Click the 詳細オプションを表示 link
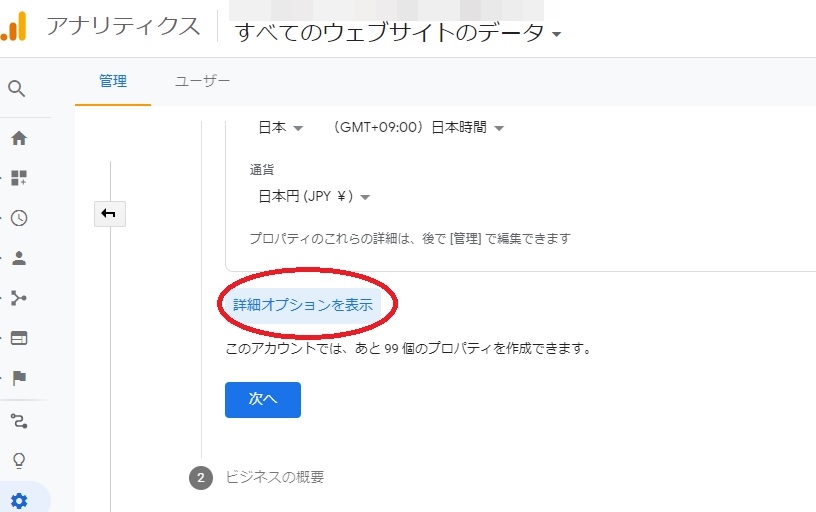The image size is (816, 512). pos(303,305)
